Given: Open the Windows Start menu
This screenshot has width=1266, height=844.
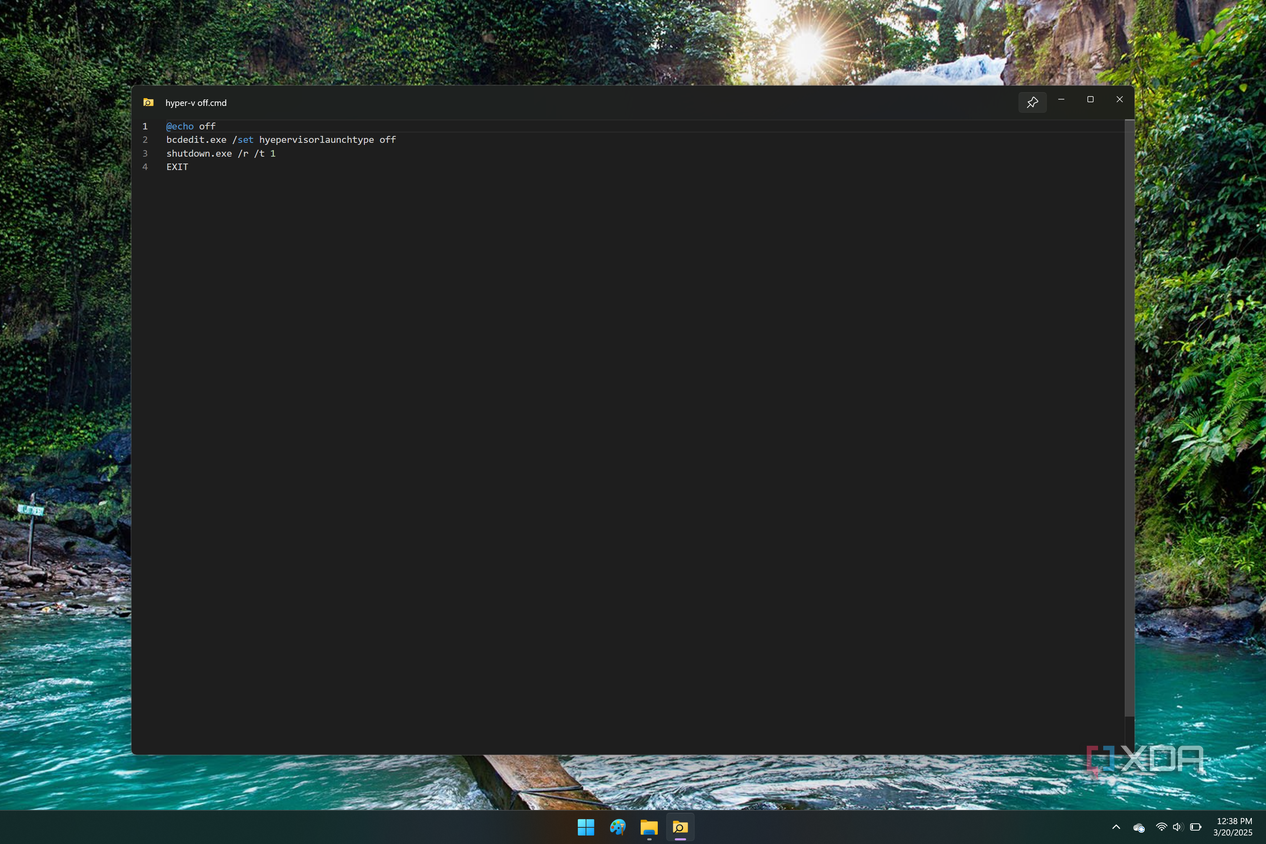Looking at the screenshot, I should [586, 827].
